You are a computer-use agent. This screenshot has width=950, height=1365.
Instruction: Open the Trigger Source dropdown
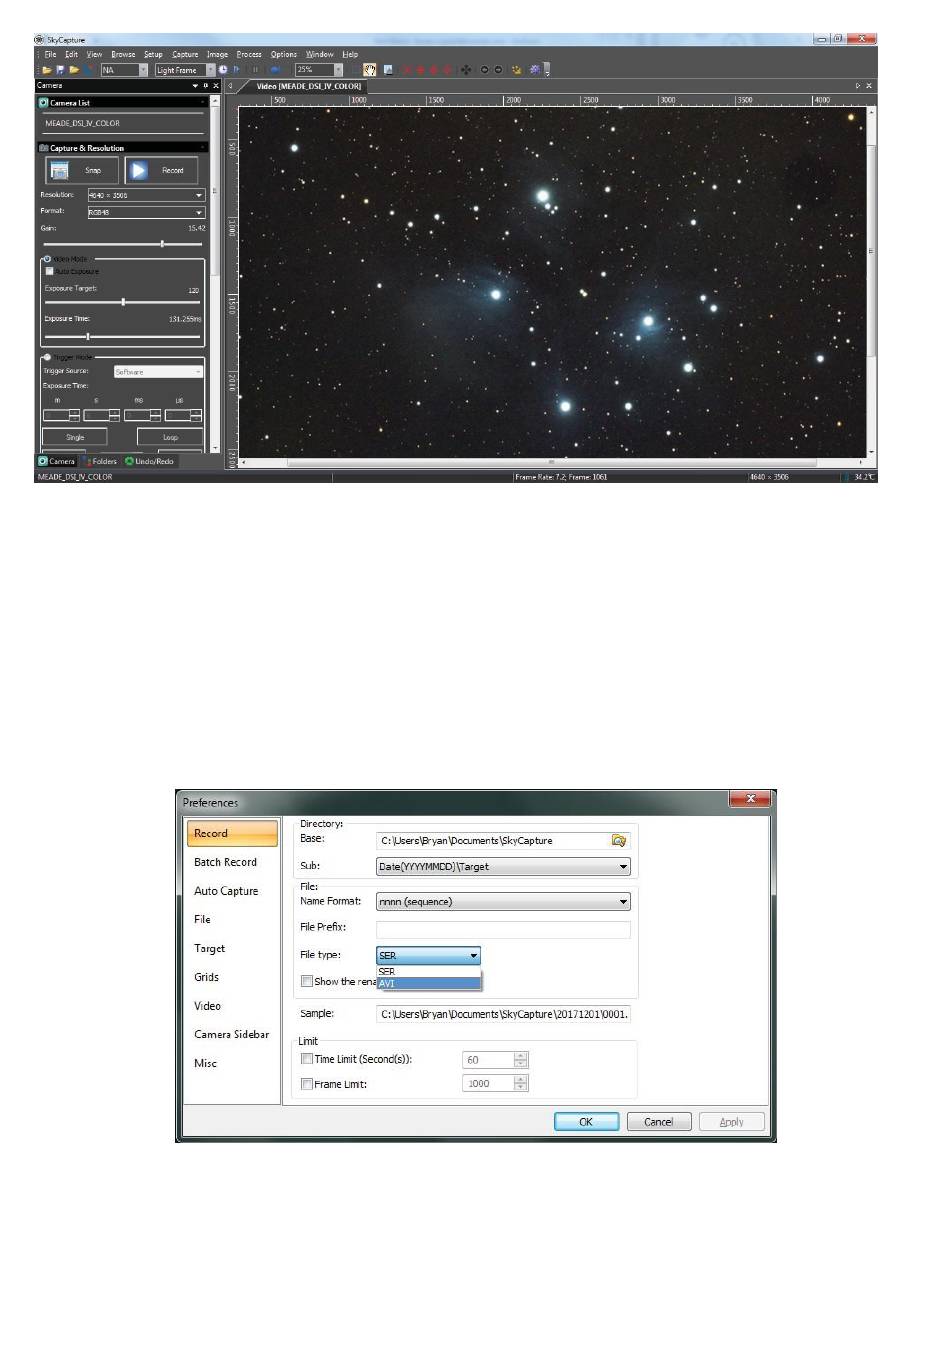[x=158, y=372]
